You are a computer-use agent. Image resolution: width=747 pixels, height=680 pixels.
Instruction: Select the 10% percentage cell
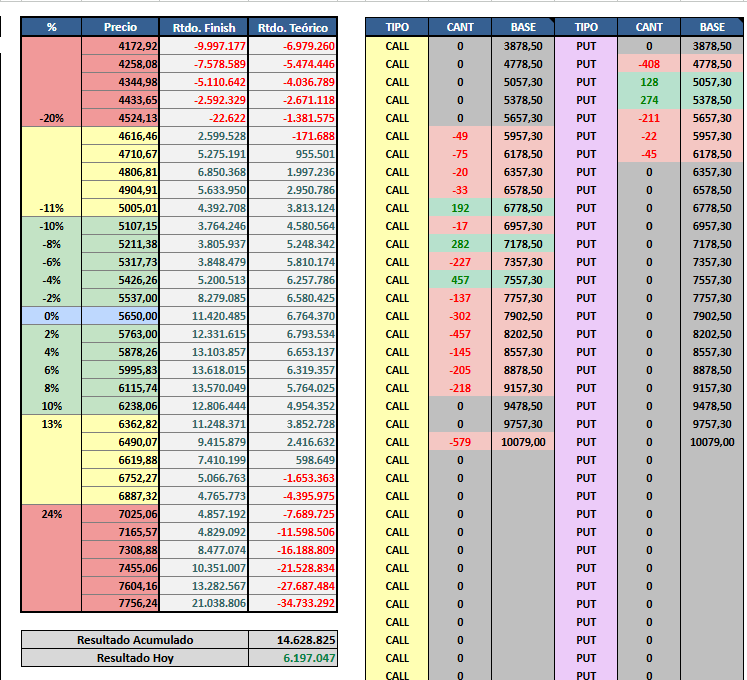pyautogui.click(x=51, y=406)
